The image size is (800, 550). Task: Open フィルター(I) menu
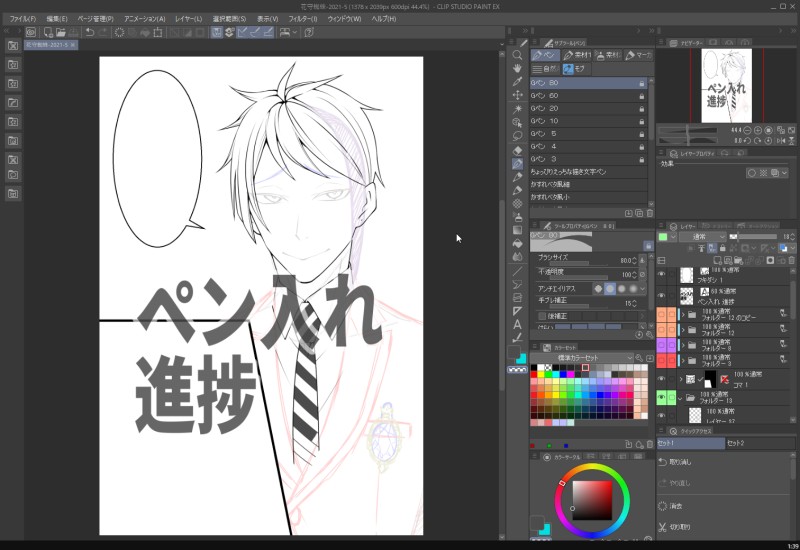point(303,19)
